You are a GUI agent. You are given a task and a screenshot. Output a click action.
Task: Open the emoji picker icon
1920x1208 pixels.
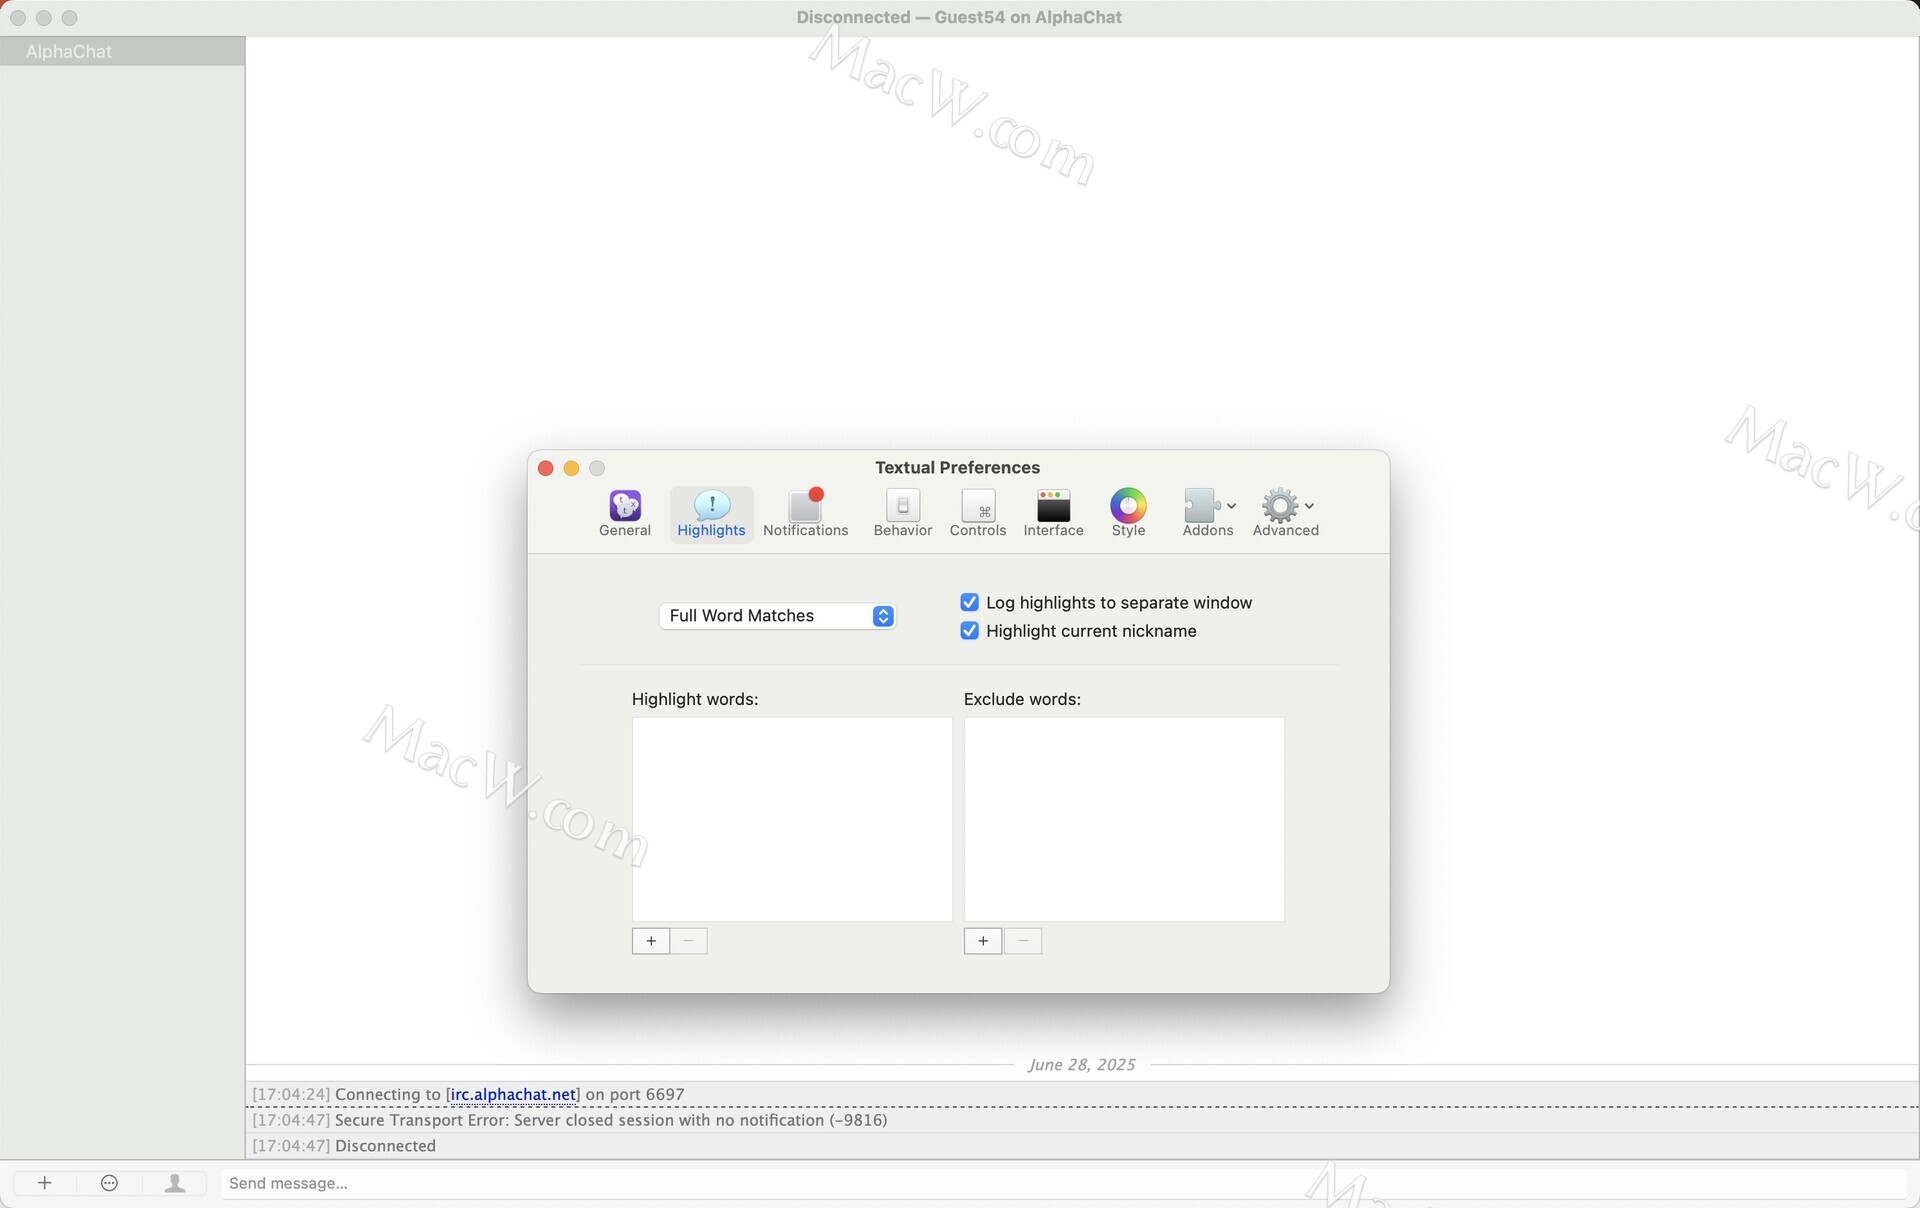tap(110, 1183)
